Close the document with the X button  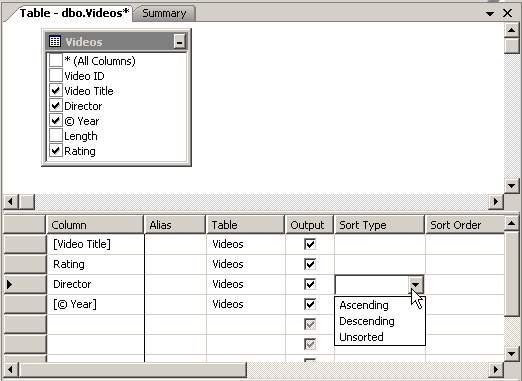pos(507,13)
